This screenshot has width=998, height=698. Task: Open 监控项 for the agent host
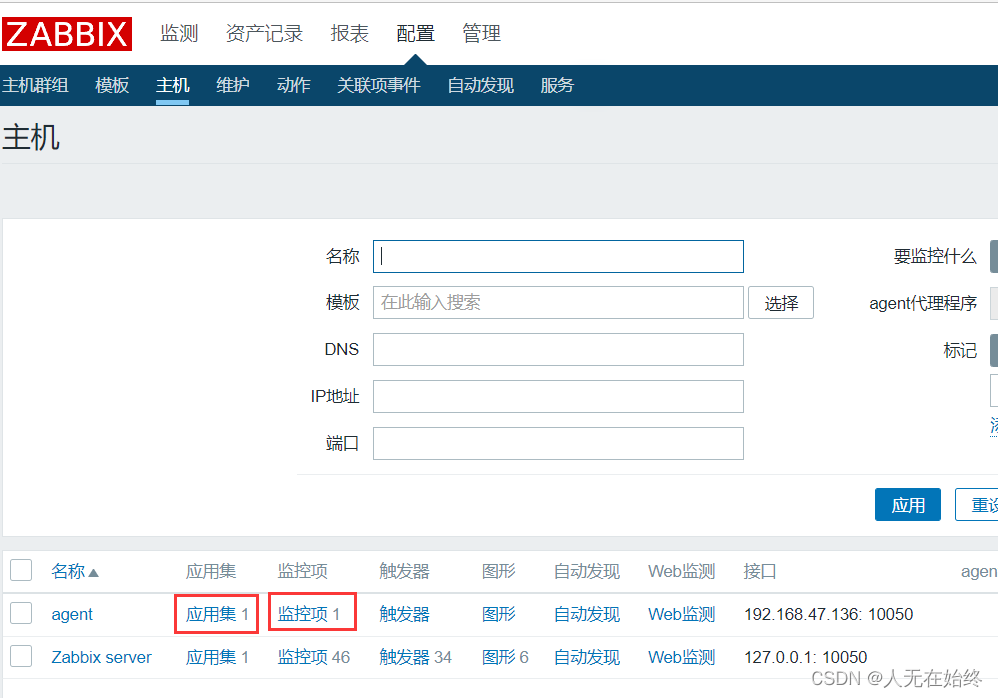(303, 614)
